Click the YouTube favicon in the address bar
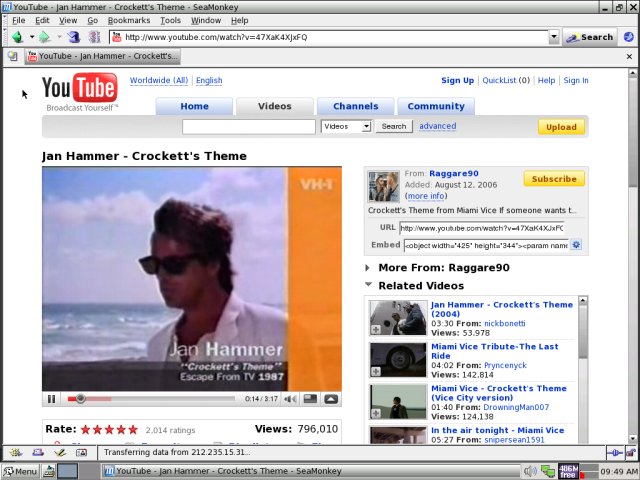Image resolution: width=640 pixels, height=480 pixels. (x=117, y=37)
